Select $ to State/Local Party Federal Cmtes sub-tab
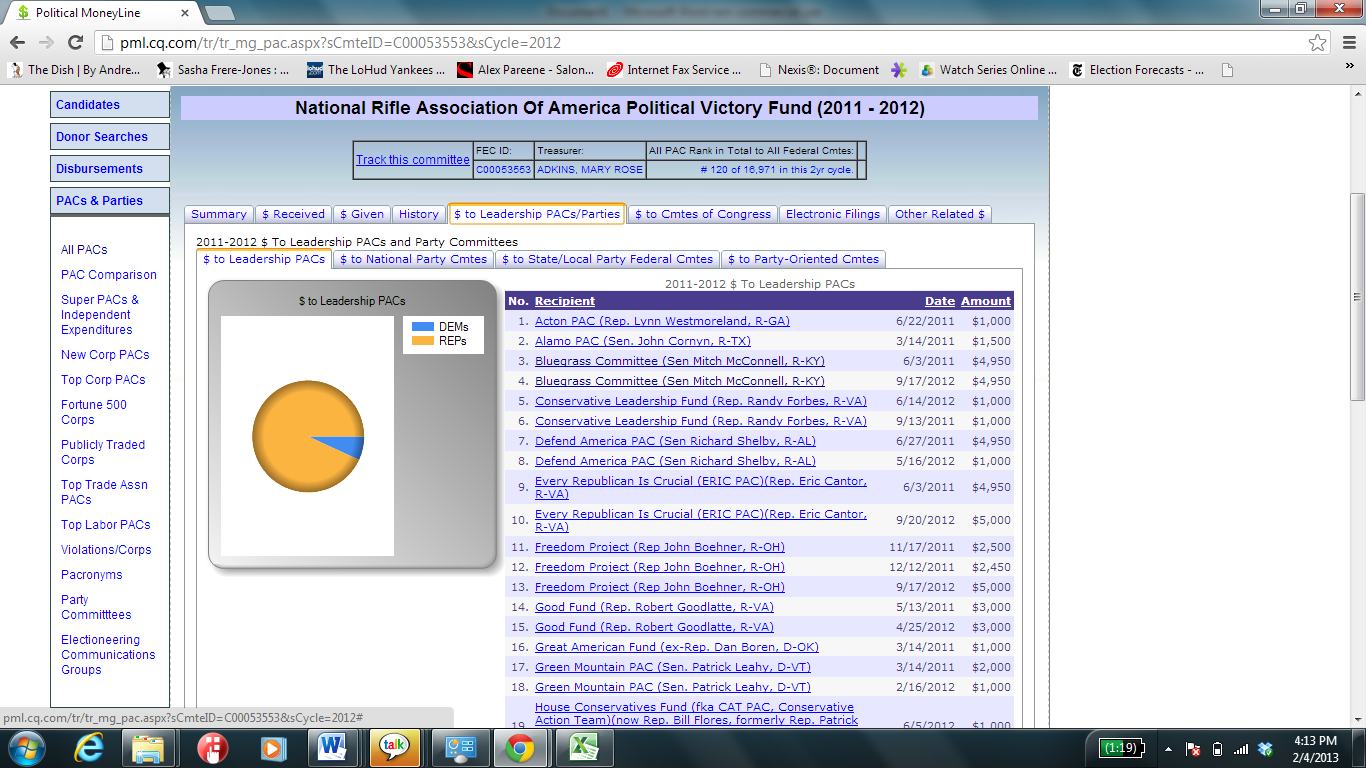The image size is (1366, 768). coord(608,259)
